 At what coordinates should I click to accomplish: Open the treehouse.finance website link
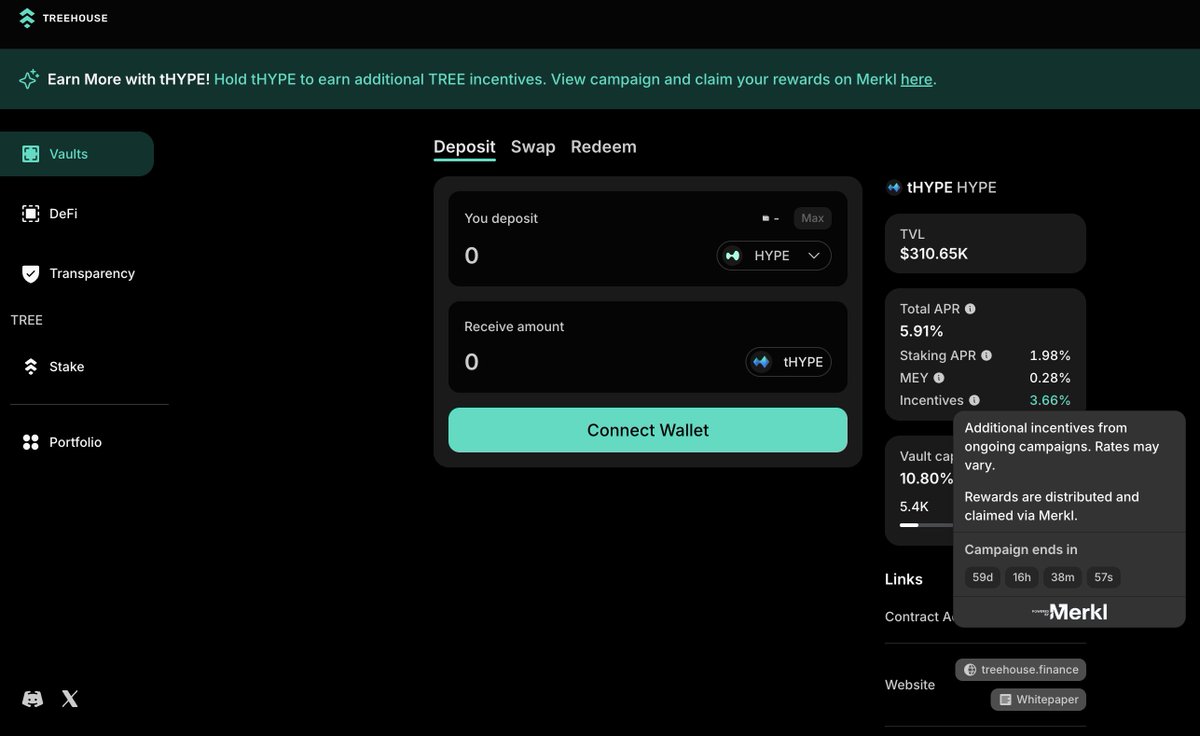[x=1021, y=670]
